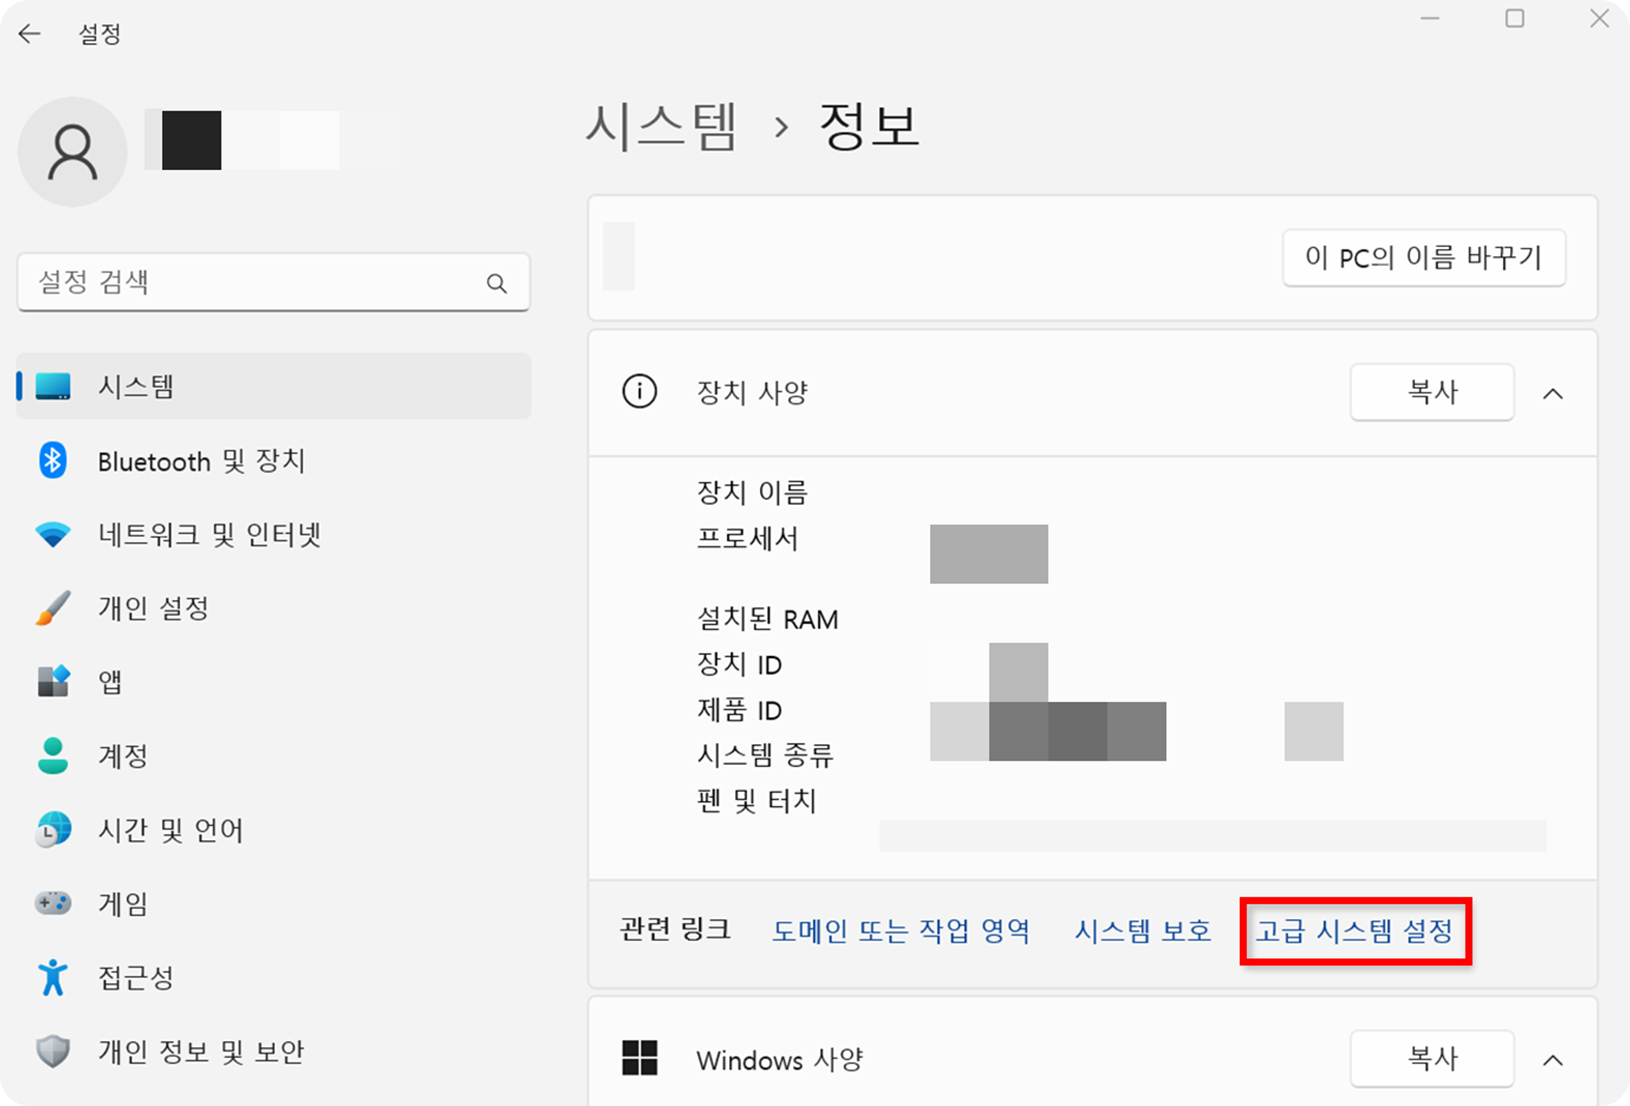Click 프로세서 label
The height and width of the screenshot is (1106, 1630).
click(747, 539)
